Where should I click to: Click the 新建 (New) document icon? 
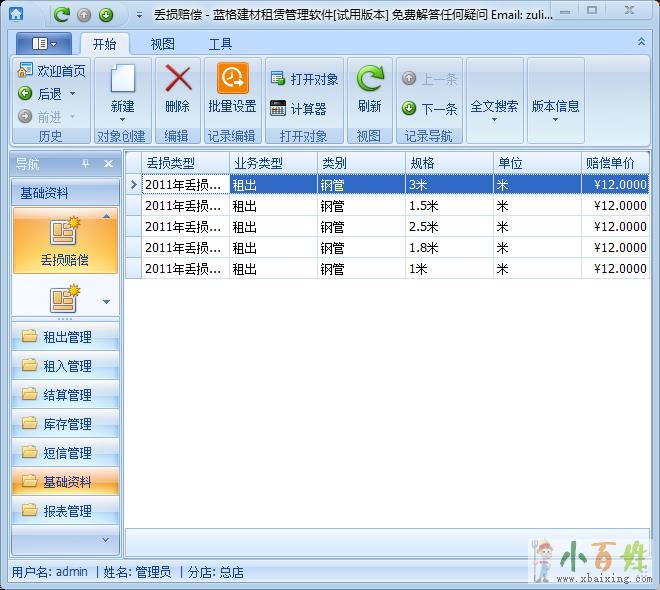click(122, 80)
